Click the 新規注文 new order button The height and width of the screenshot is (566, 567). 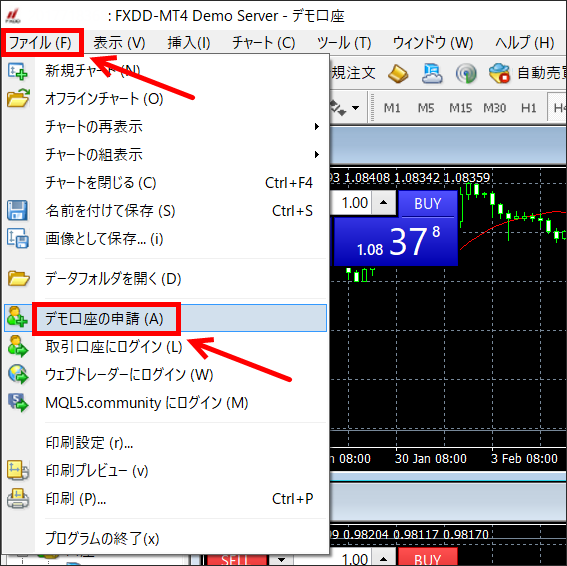click(x=353, y=73)
